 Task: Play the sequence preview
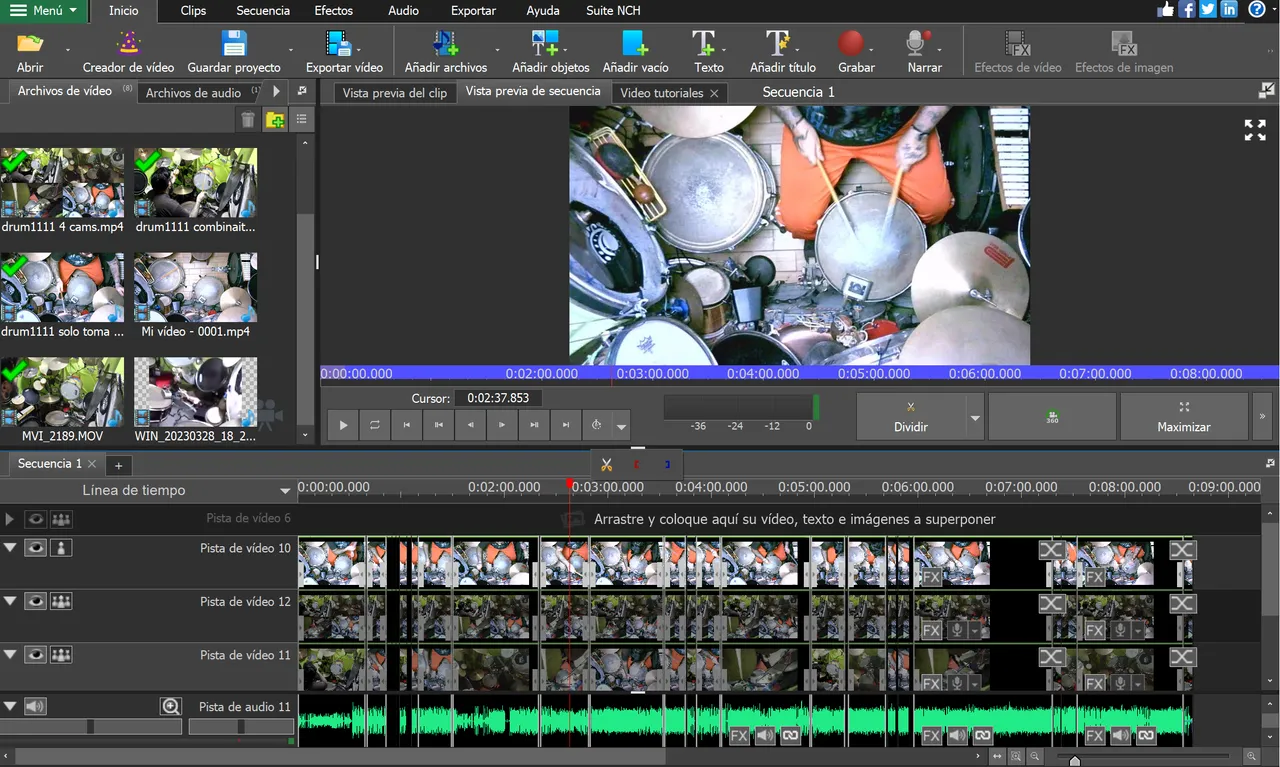point(343,425)
